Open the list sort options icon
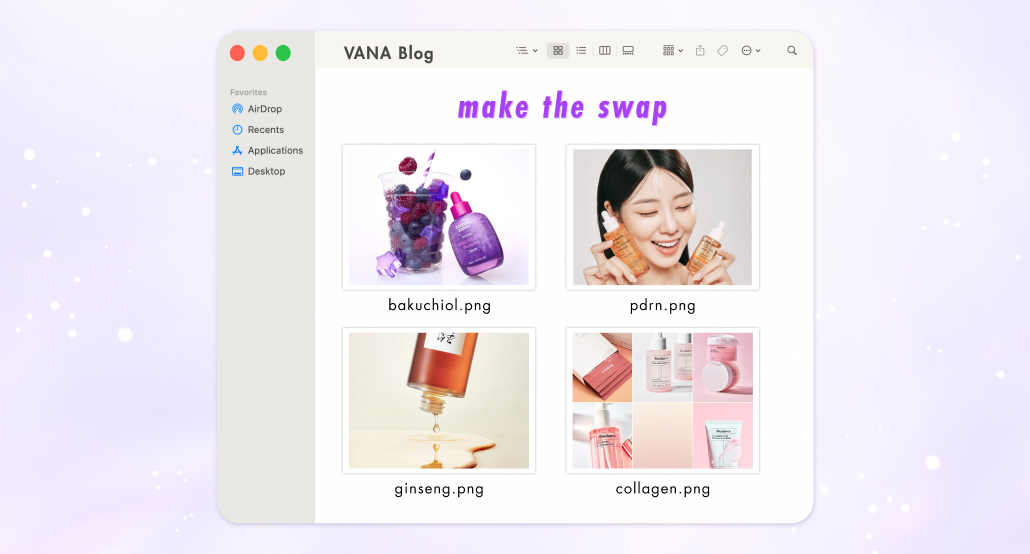The image size is (1030, 554). coord(526,51)
